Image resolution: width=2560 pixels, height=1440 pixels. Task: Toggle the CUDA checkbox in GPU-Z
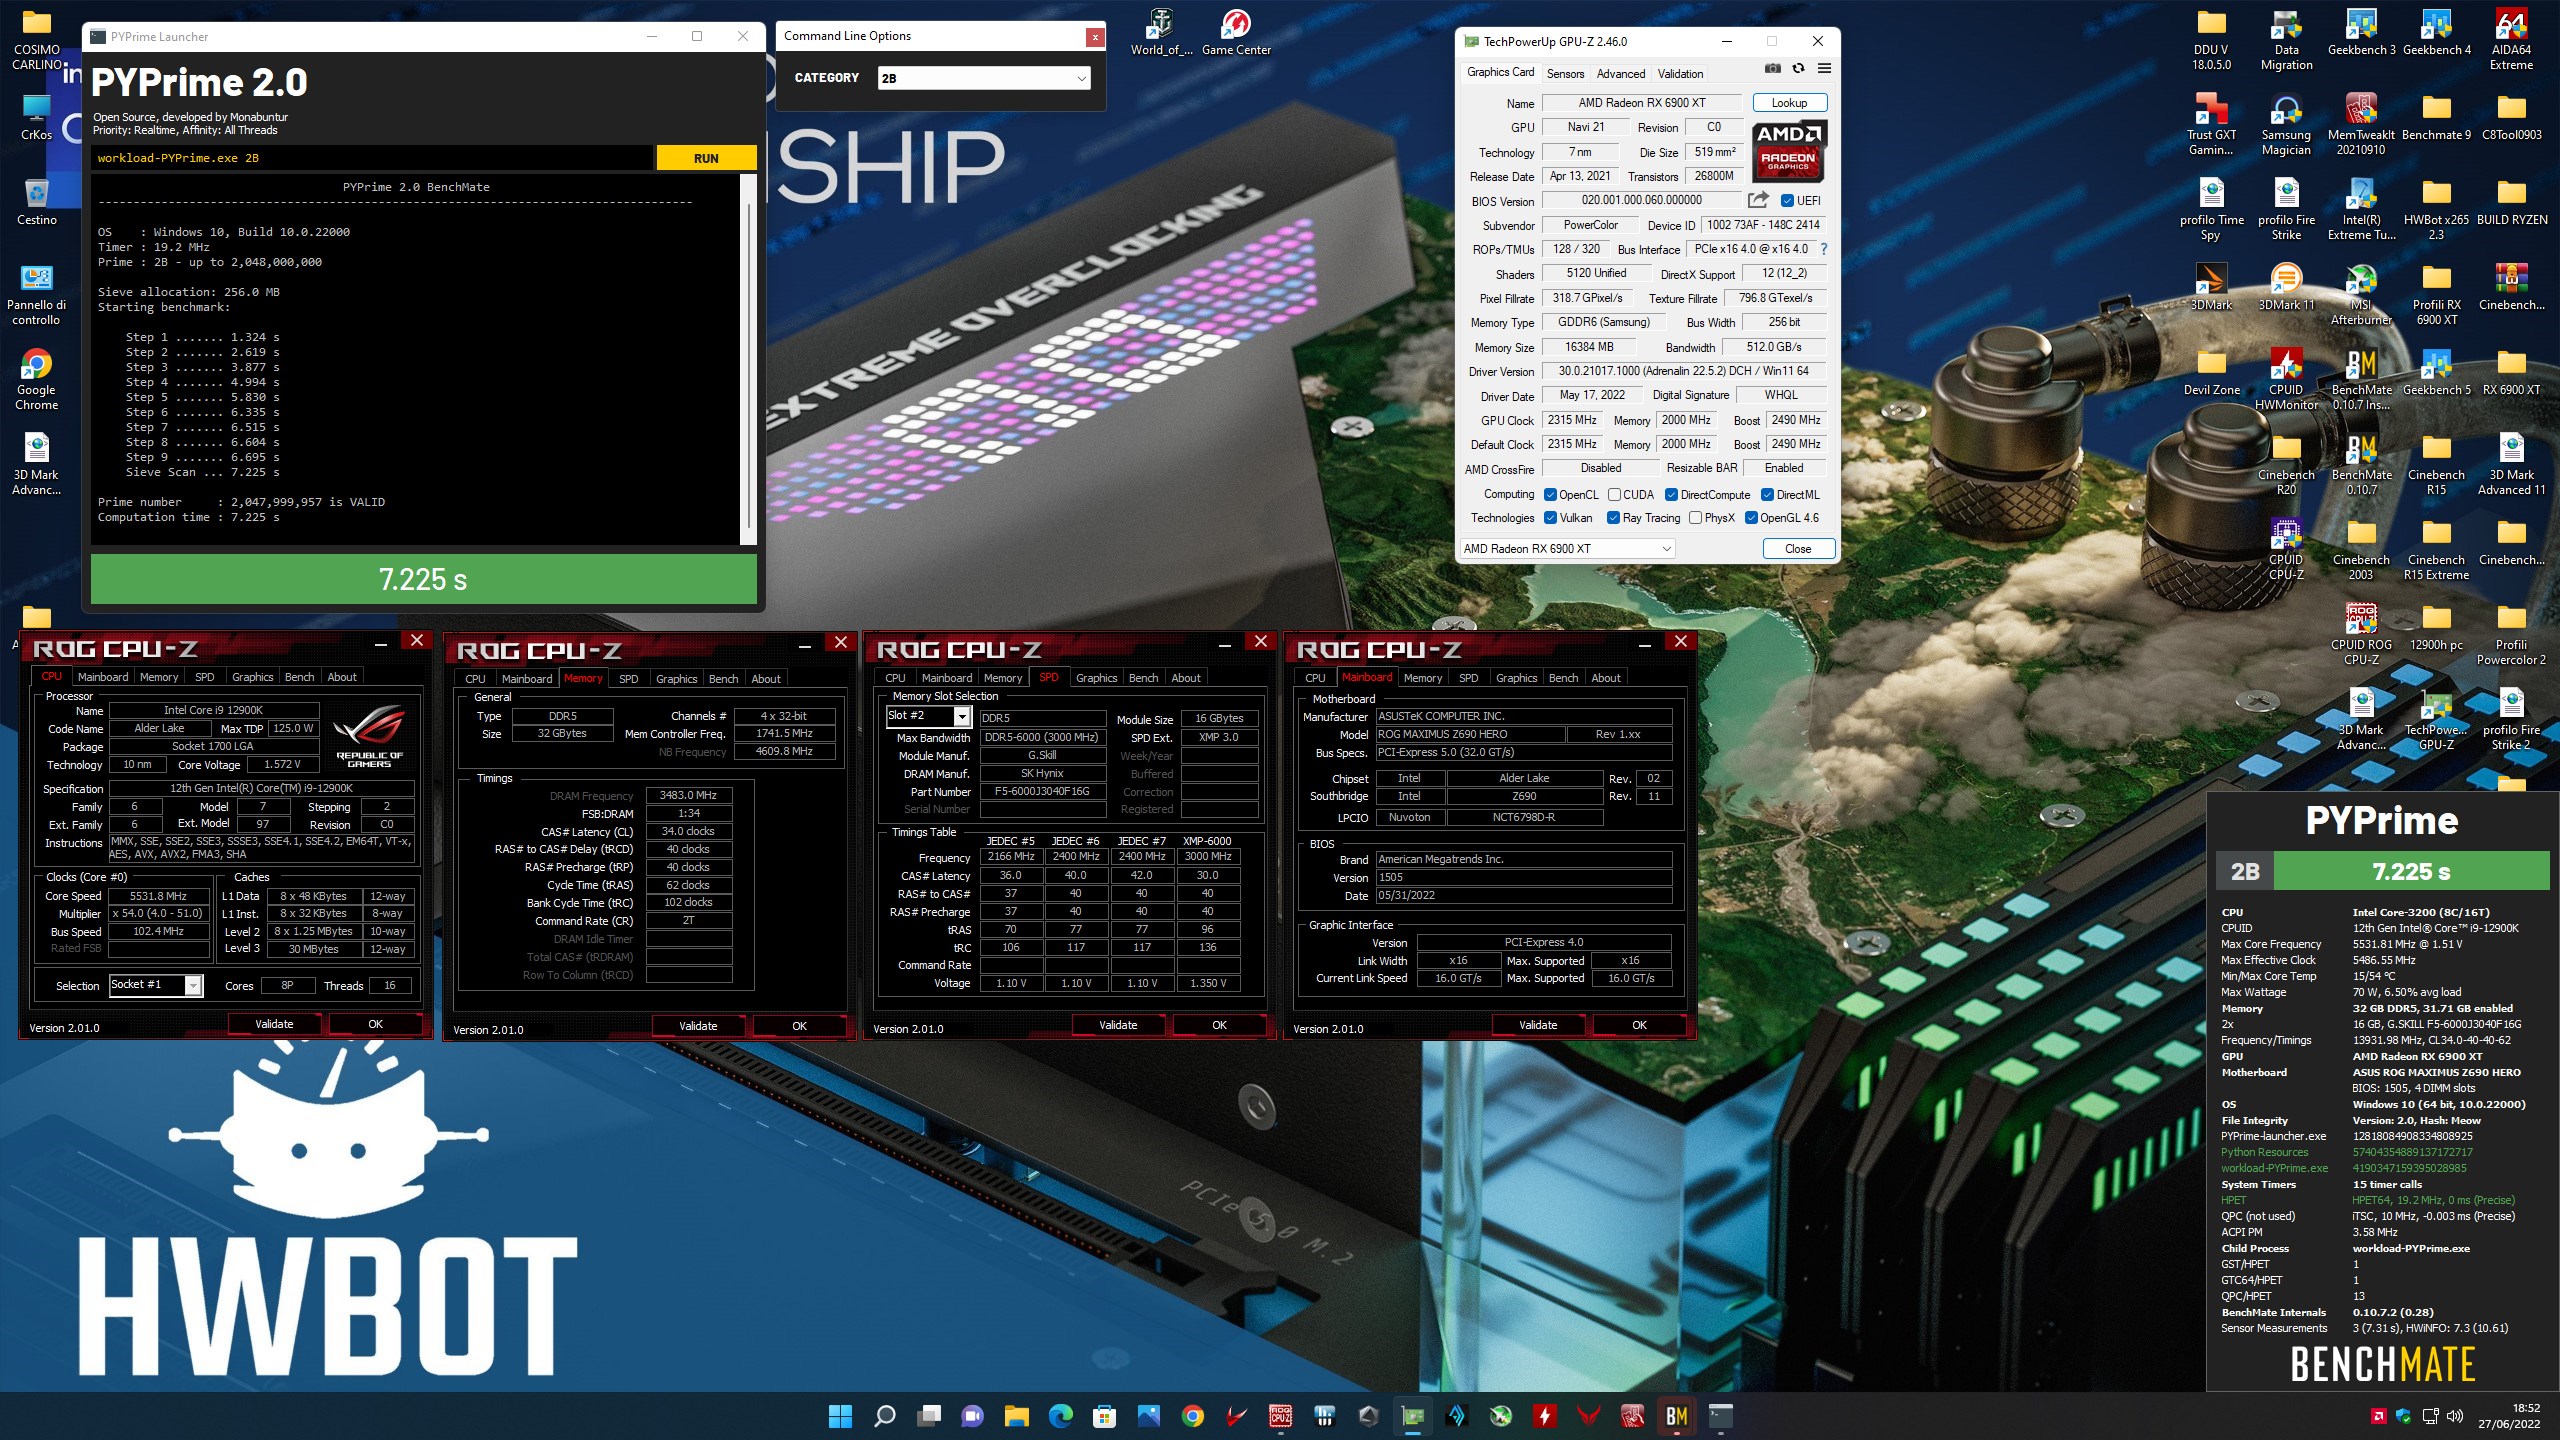tap(1614, 495)
